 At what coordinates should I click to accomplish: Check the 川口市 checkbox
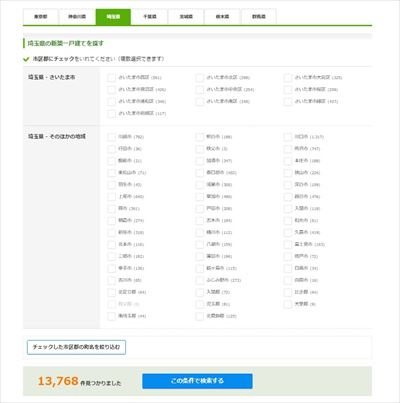(288, 137)
